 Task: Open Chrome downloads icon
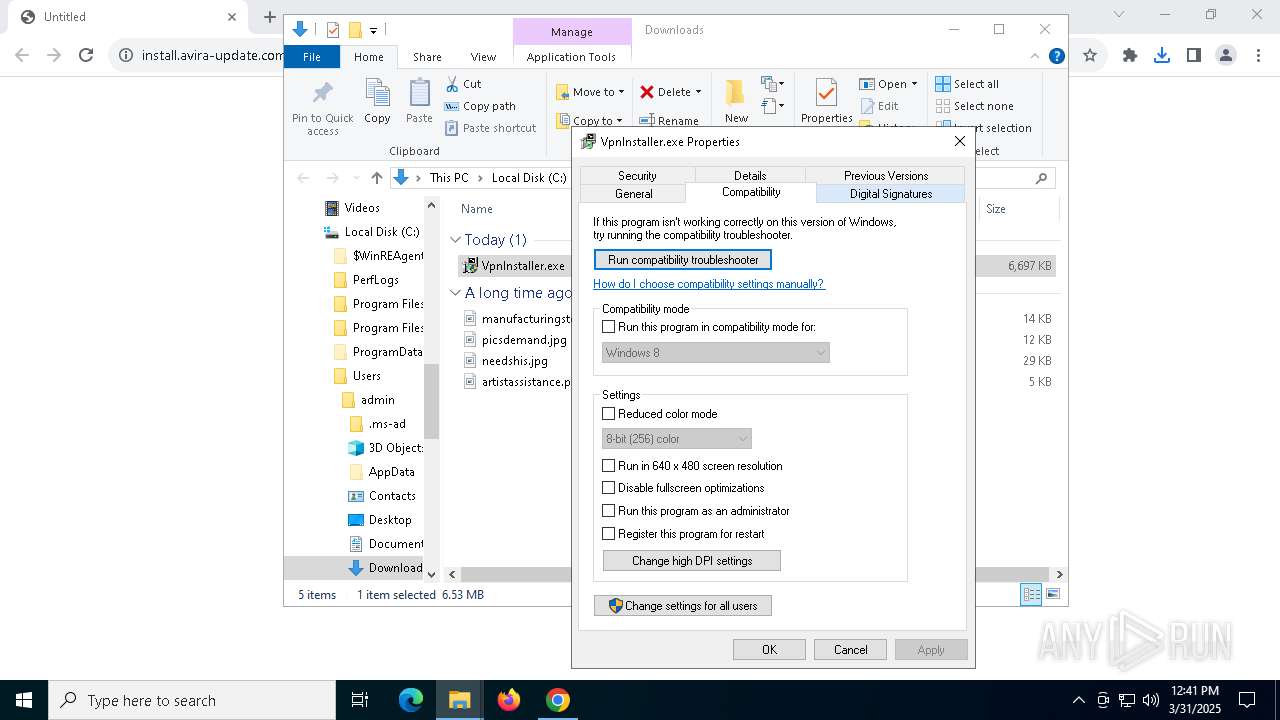coord(1162,56)
